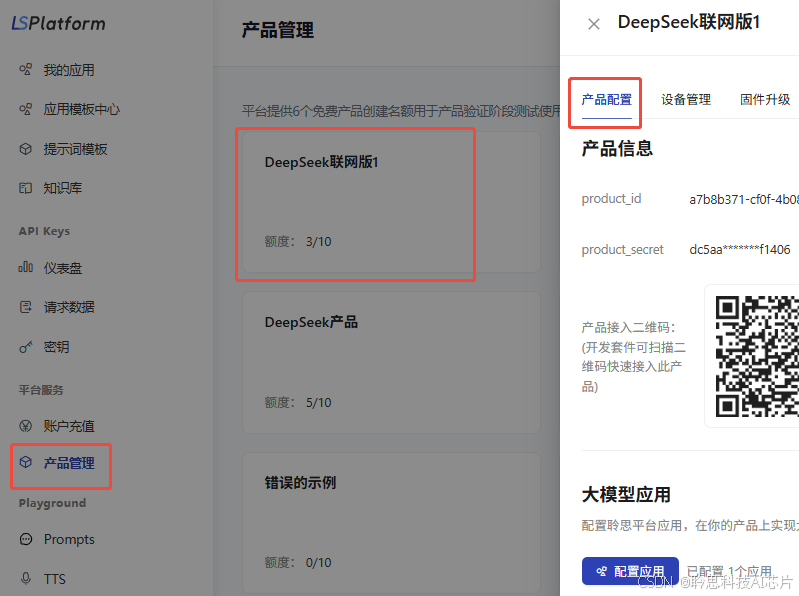Click the Playground section label
799x596 pixels.
[52, 503]
